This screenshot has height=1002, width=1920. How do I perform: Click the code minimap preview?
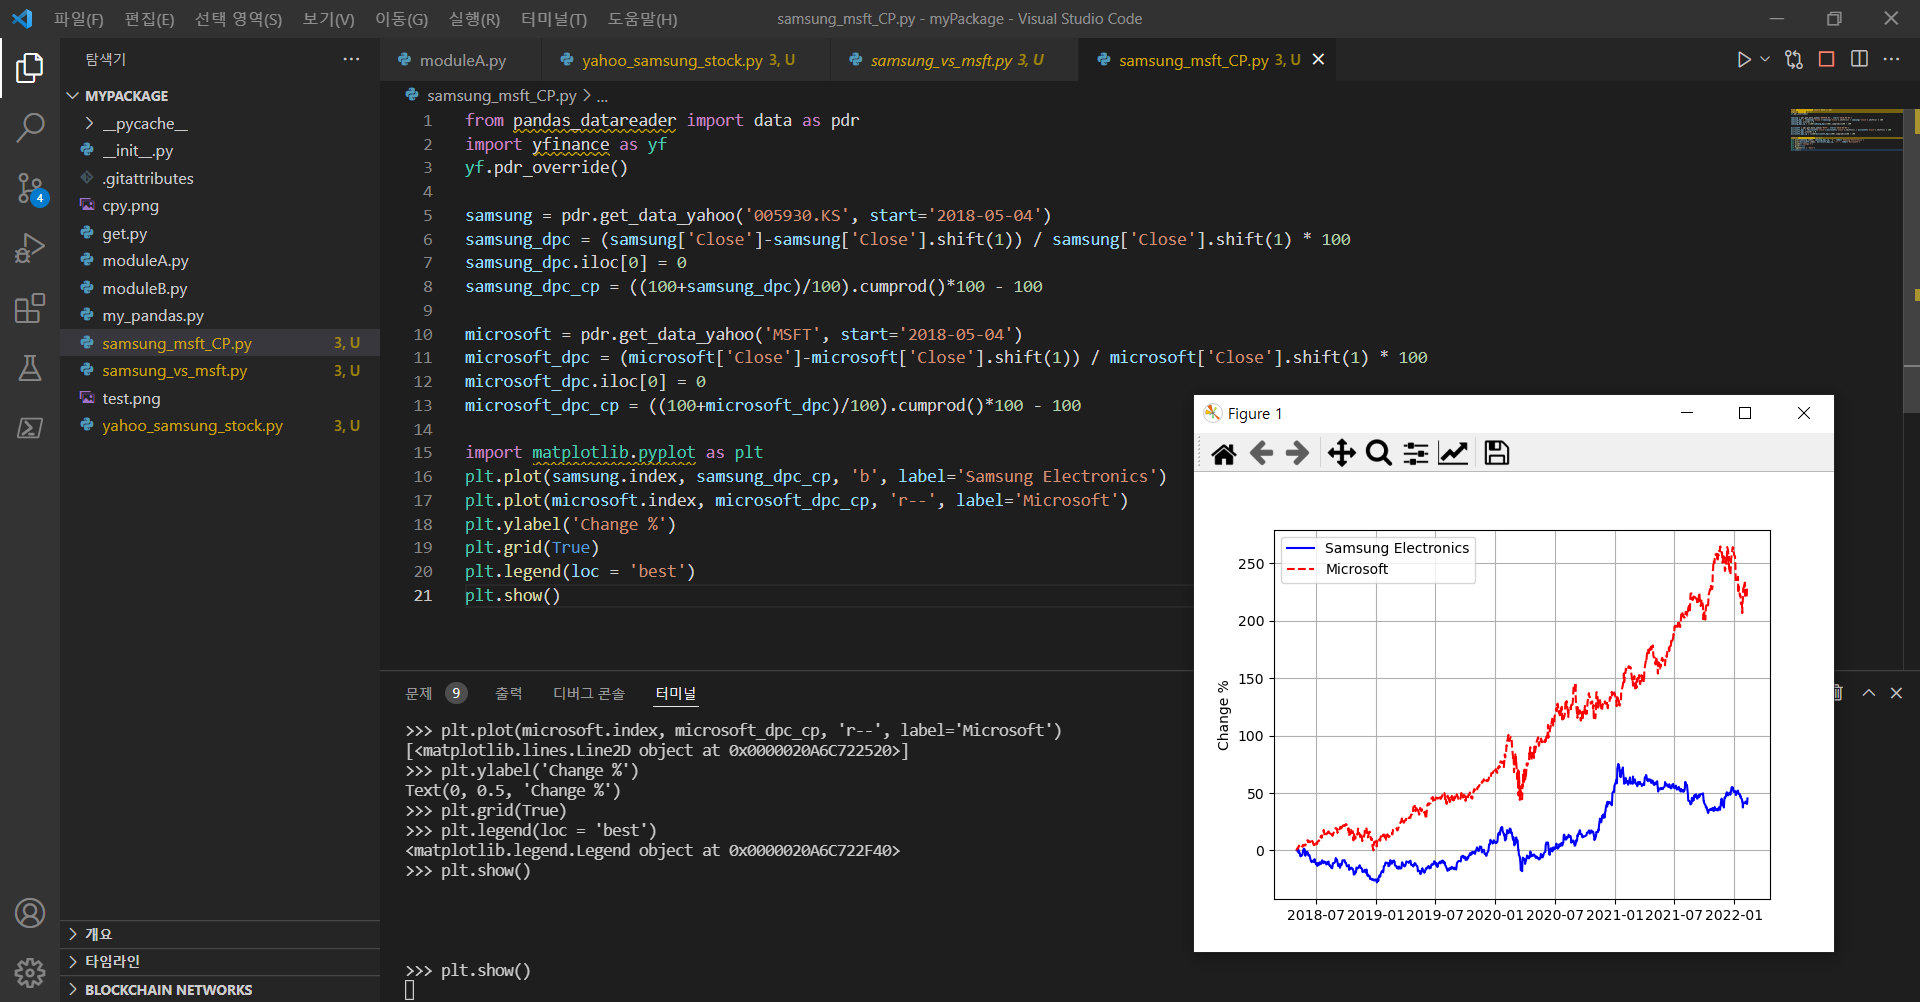[1846, 130]
